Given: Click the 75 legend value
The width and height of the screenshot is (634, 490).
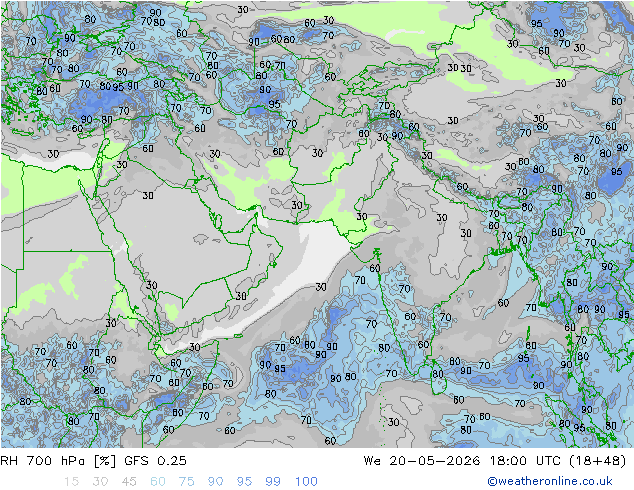Looking at the screenshot, I should click(x=186, y=481).
